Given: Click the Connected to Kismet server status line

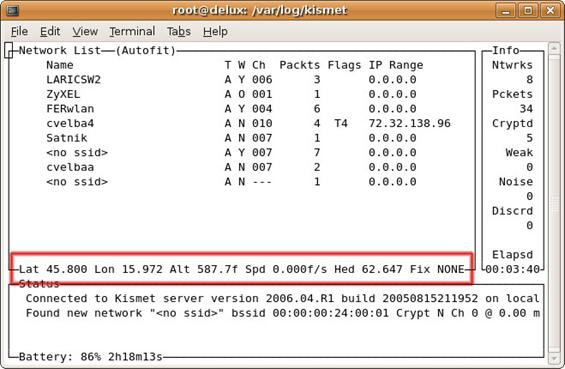Looking at the screenshot, I should pyautogui.click(x=282, y=299).
